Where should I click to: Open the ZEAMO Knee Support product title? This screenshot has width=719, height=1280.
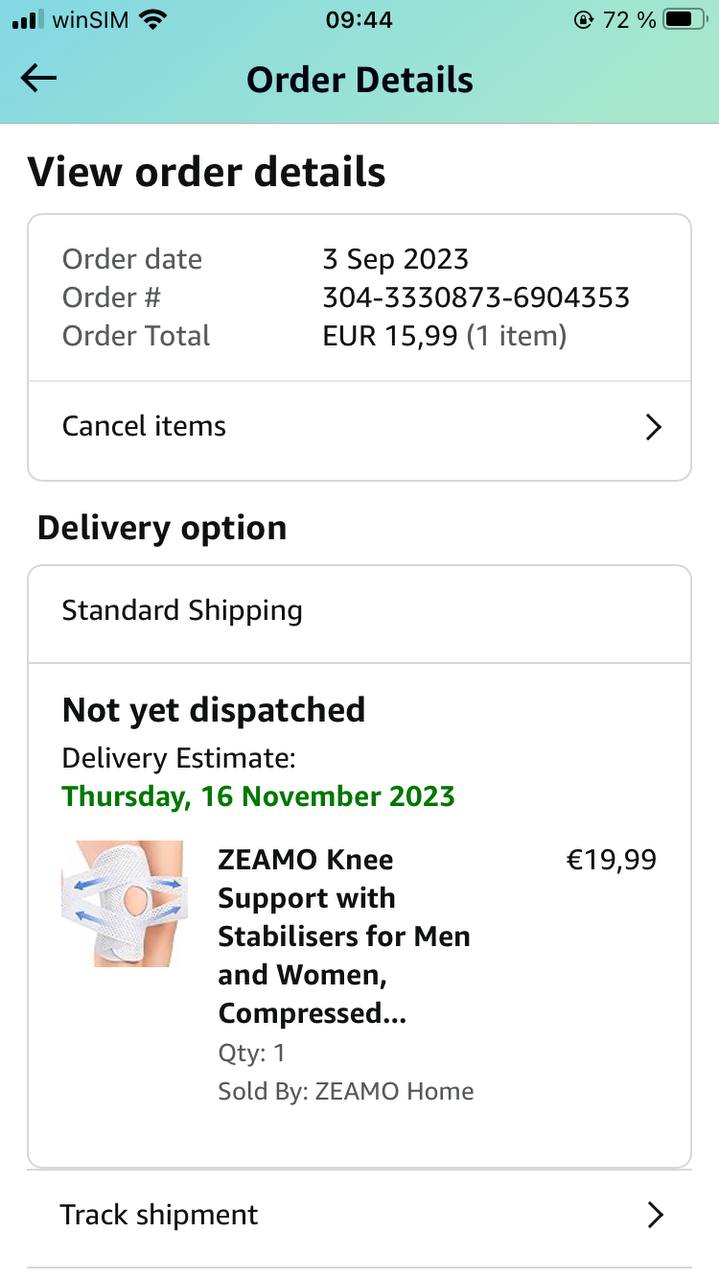point(343,936)
